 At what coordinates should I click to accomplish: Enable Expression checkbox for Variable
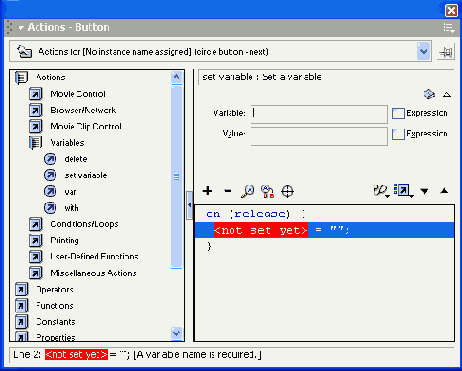(398, 113)
